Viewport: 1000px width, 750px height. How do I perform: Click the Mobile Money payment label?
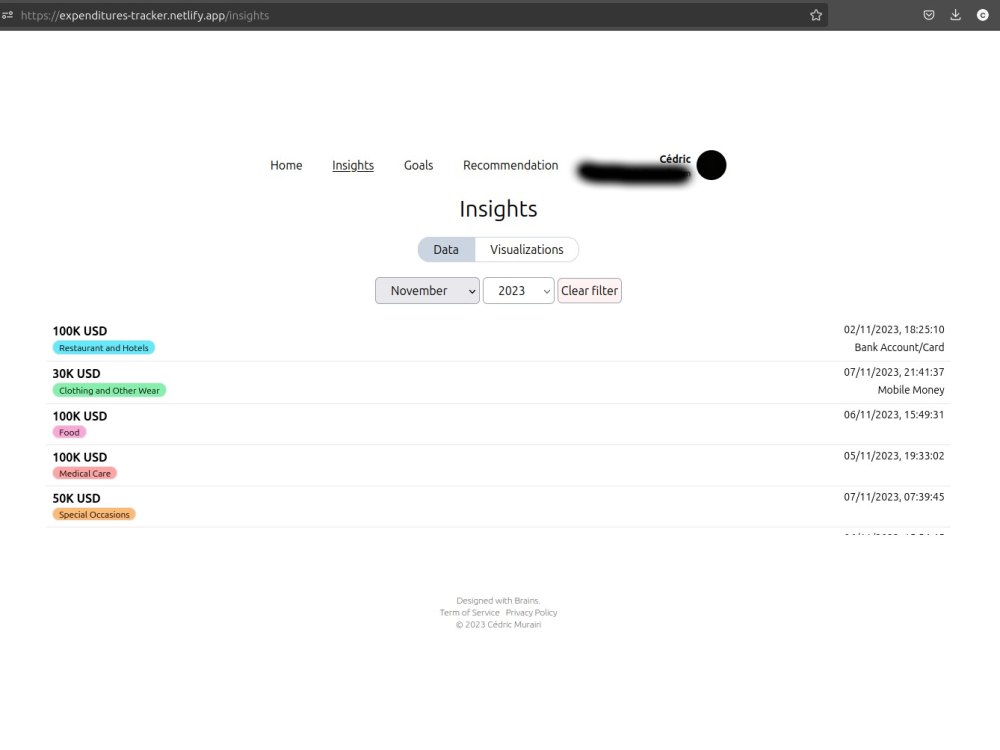pos(911,390)
